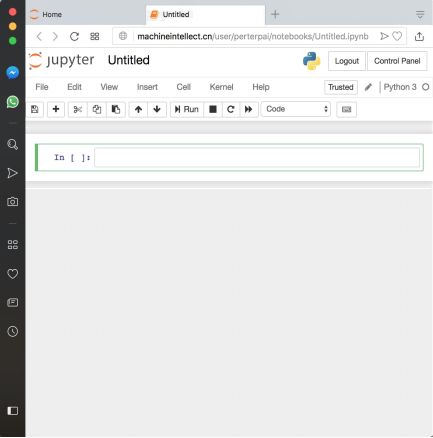This screenshot has width=433, height=438.
Task: Open the browser tab menu icon
Action: pyautogui.click(x=420, y=14)
